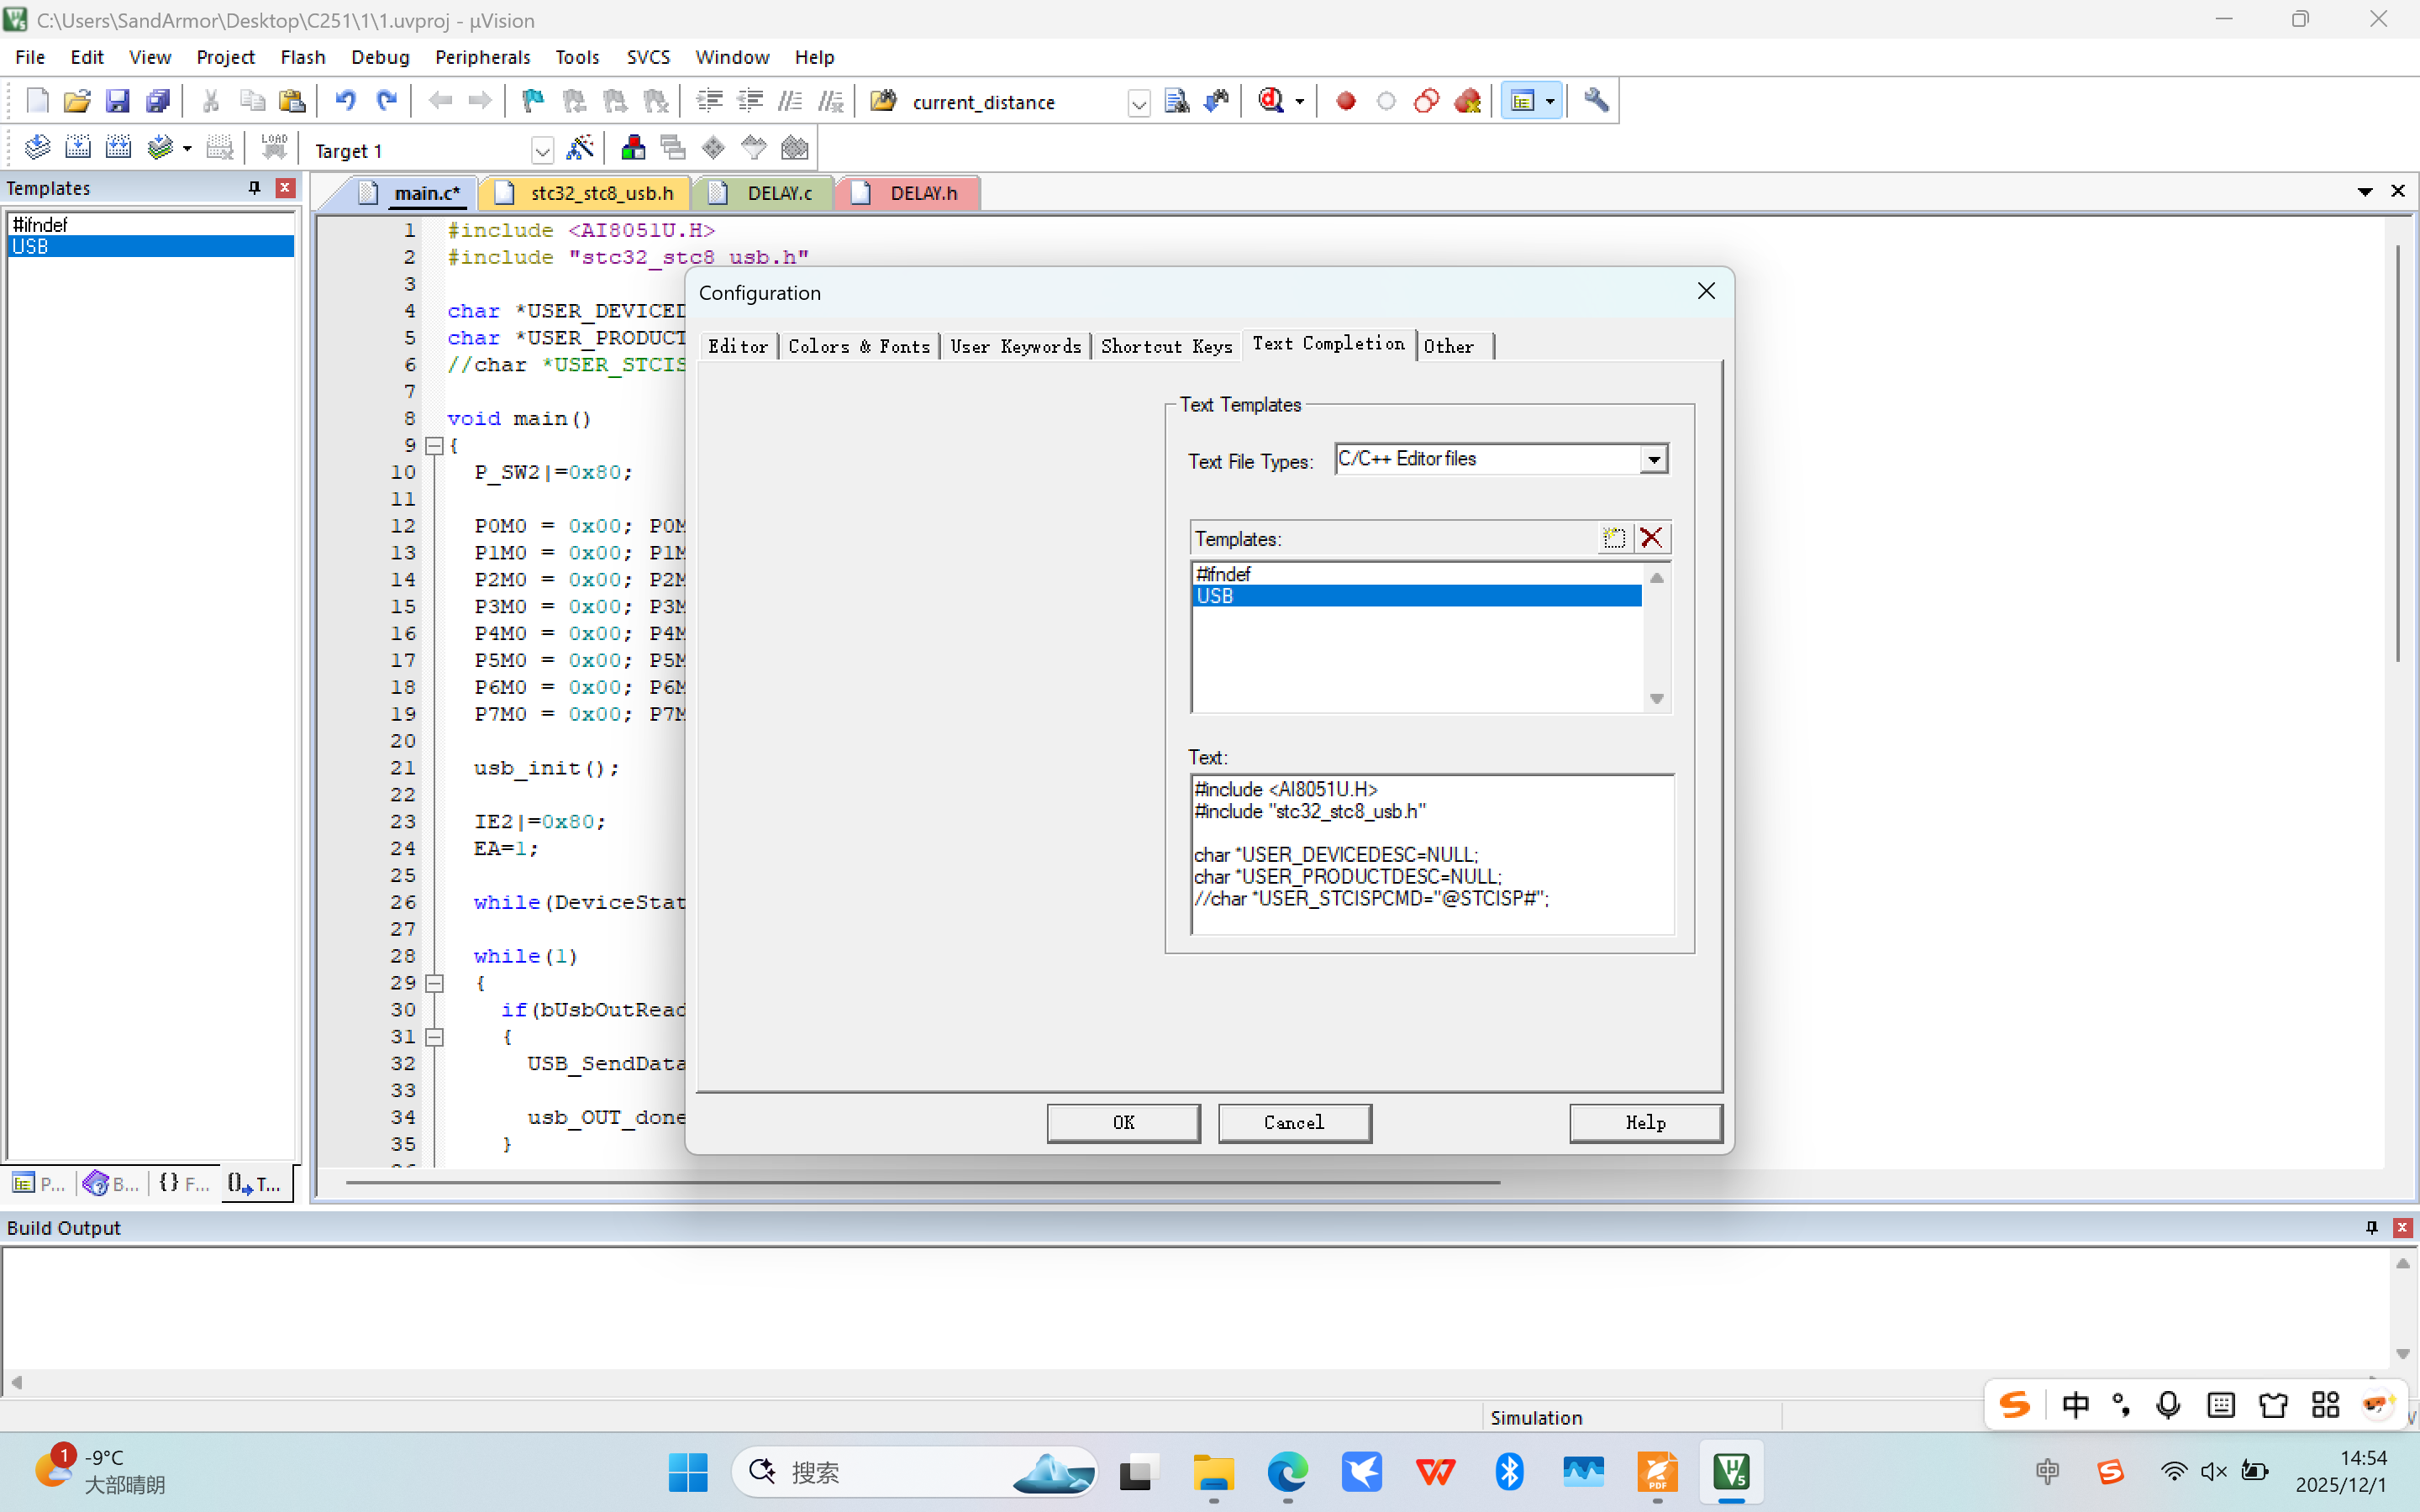Start debug session with magnifier icon
The image size is (2420, 1512).
click(1271, 101)
